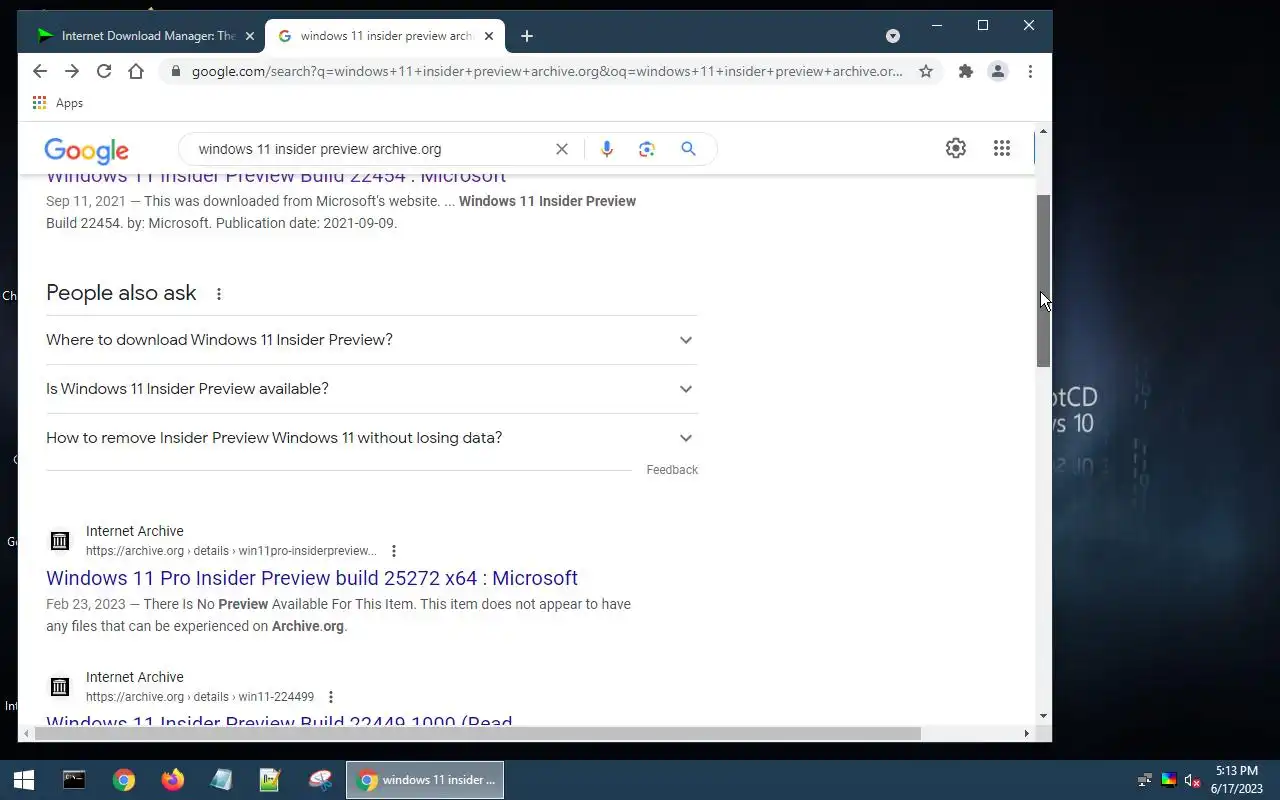The height and width of the screenshot is (800, 1280).
Task: Open the Windows Start menu
Action: (24, 780)
